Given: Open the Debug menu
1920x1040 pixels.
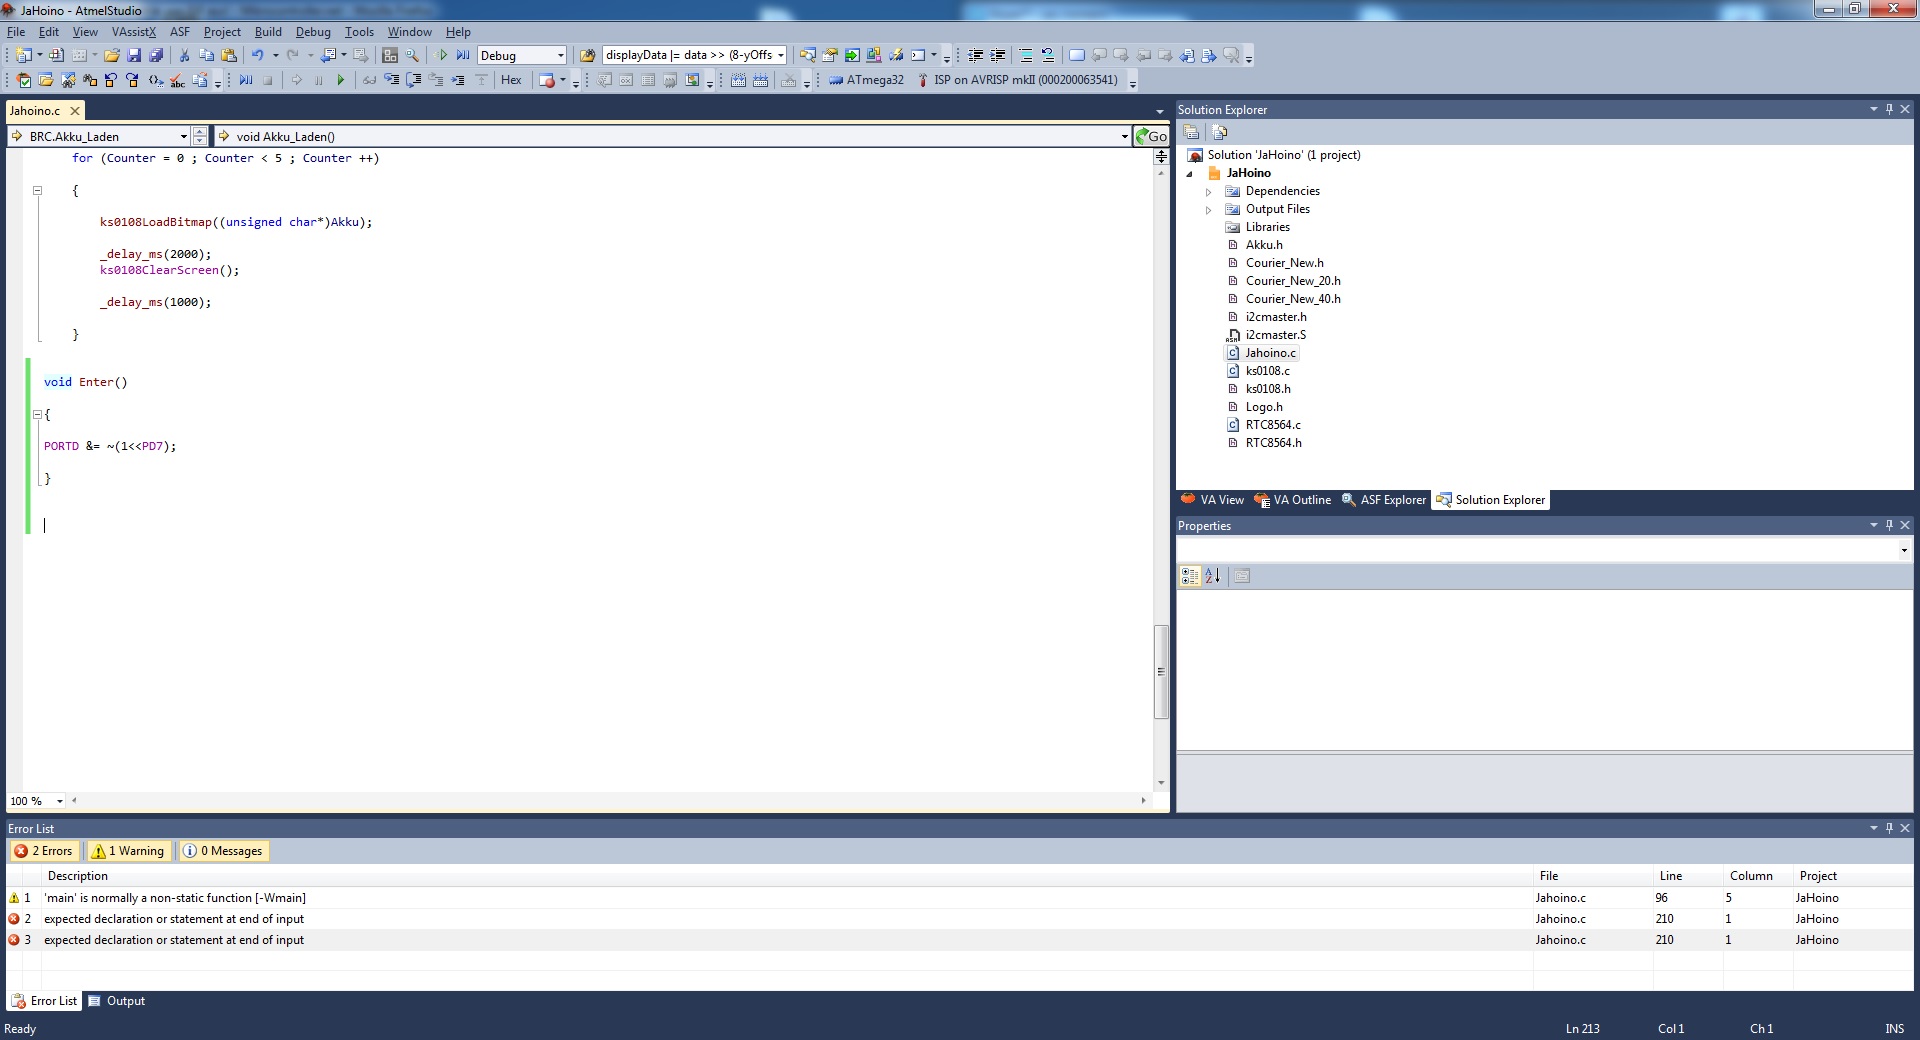Looking at the screenshot, I should pos(313,32).
